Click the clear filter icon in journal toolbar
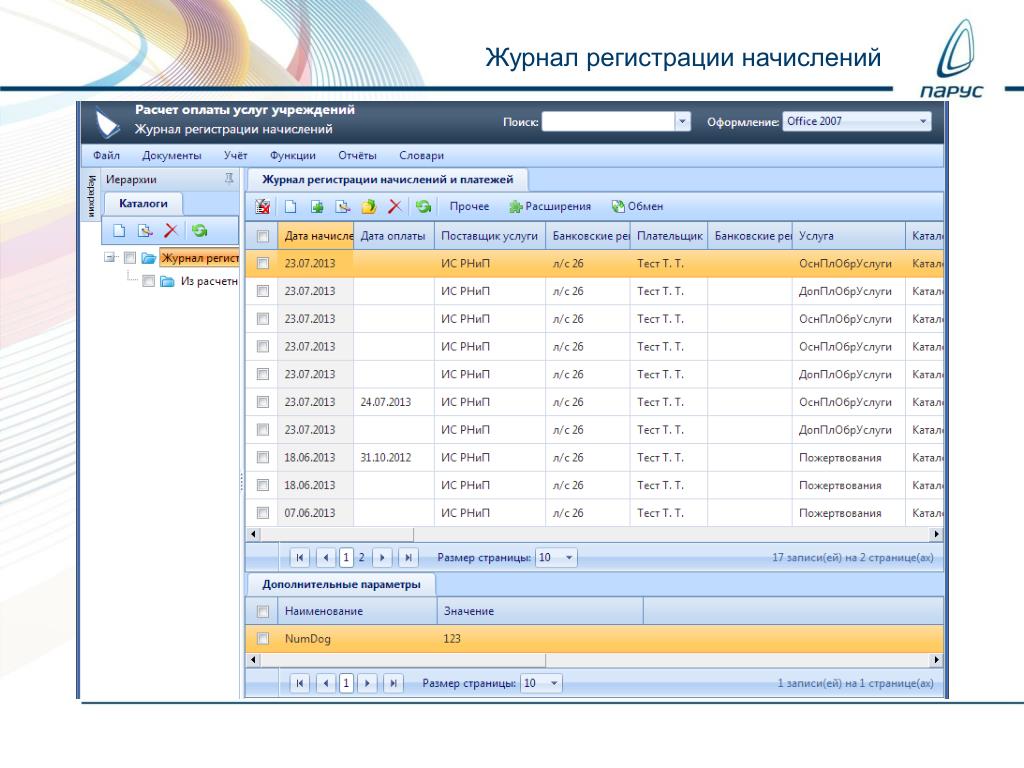The height and width of the screenshot is (768, 1024). 263,206
